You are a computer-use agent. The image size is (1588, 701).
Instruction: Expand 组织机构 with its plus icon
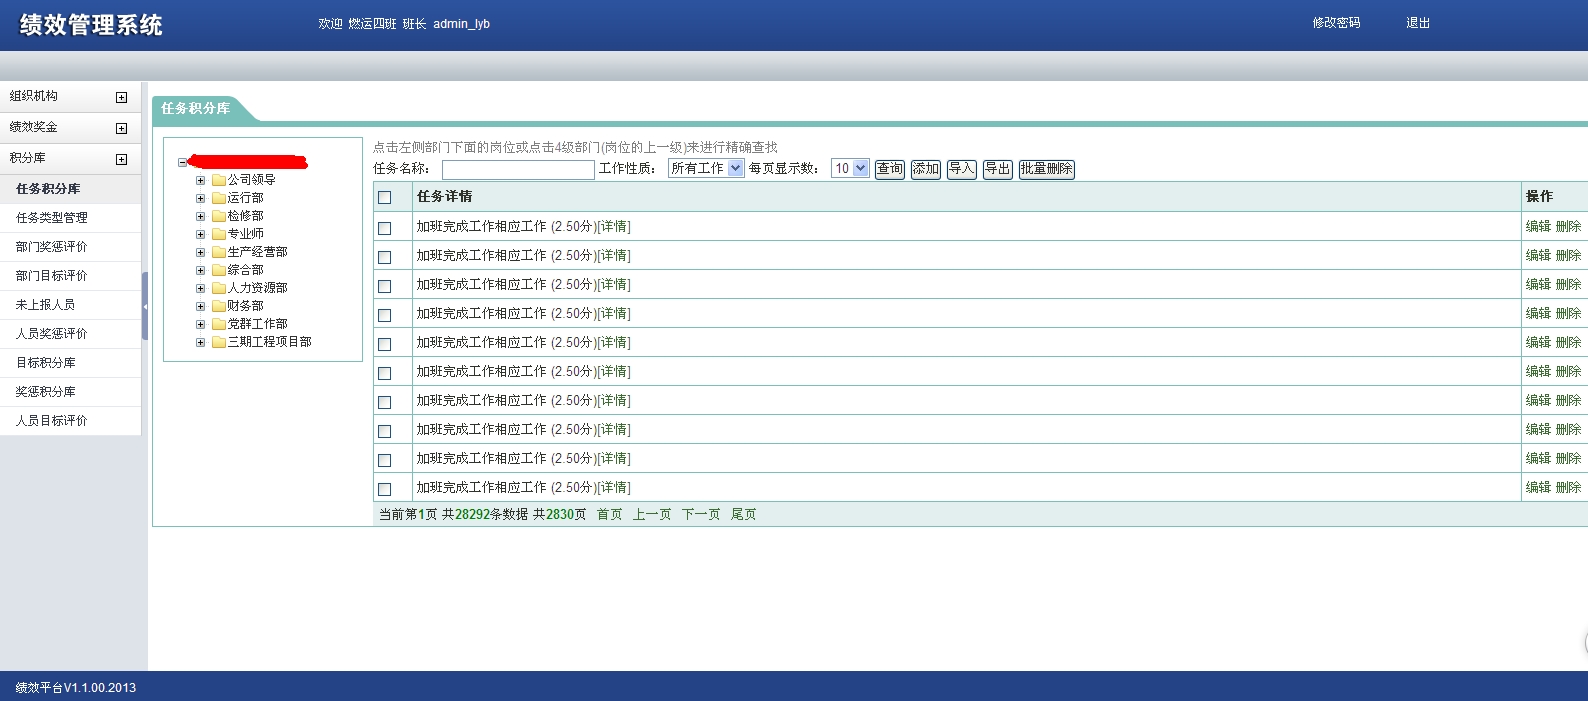pyautogui.click(x=122, y=97)
